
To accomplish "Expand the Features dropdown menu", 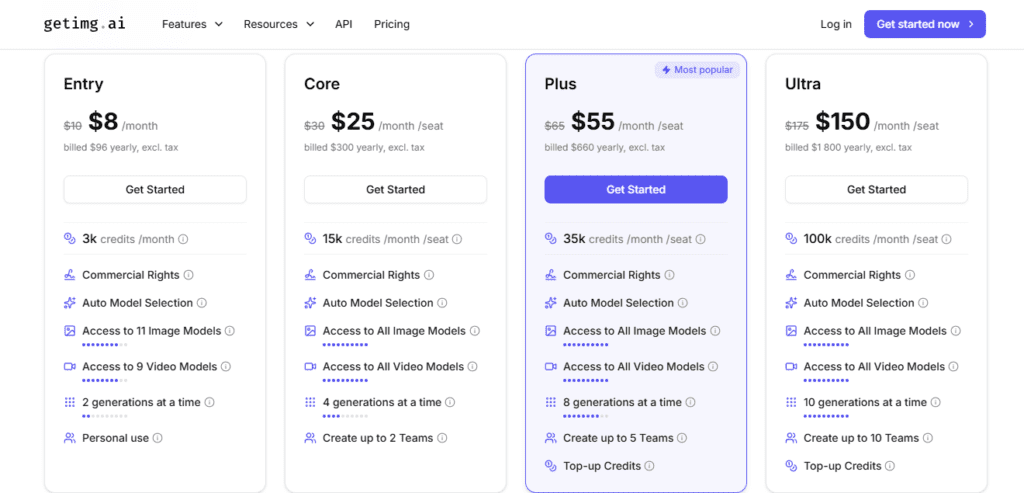I will point(192,24).
